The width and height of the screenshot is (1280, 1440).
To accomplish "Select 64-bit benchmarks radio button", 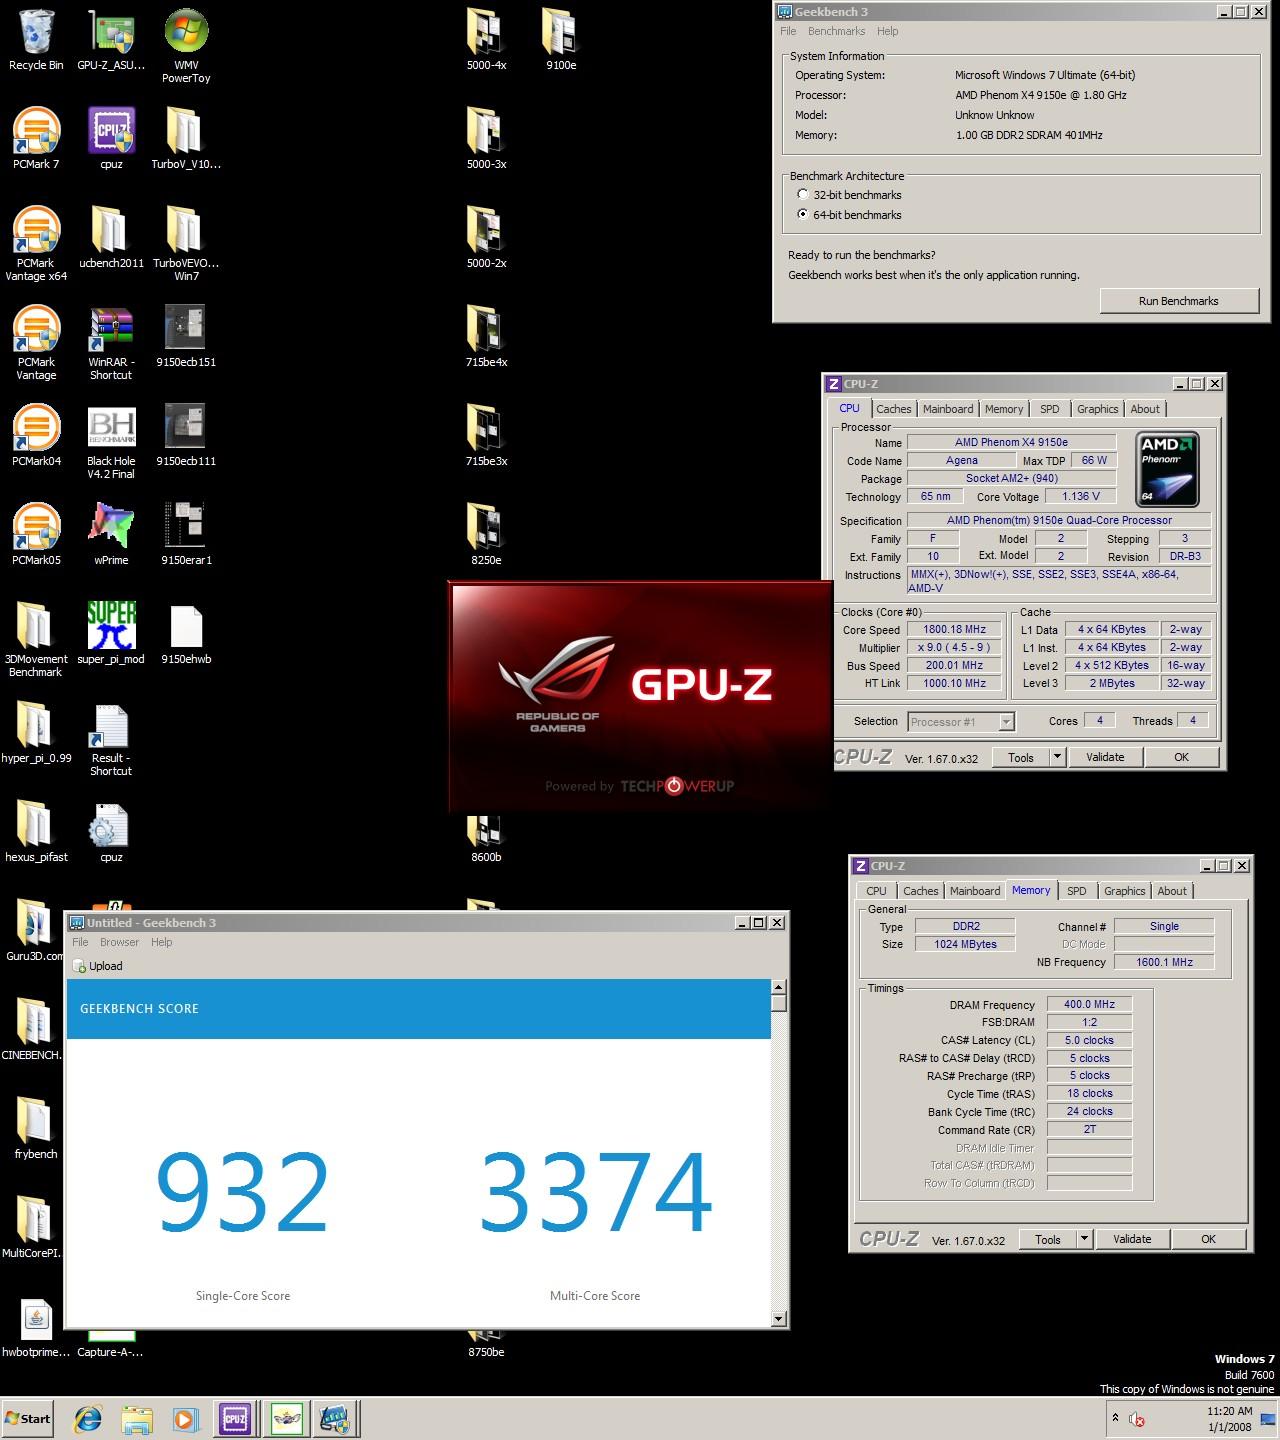I will [803, 214].
